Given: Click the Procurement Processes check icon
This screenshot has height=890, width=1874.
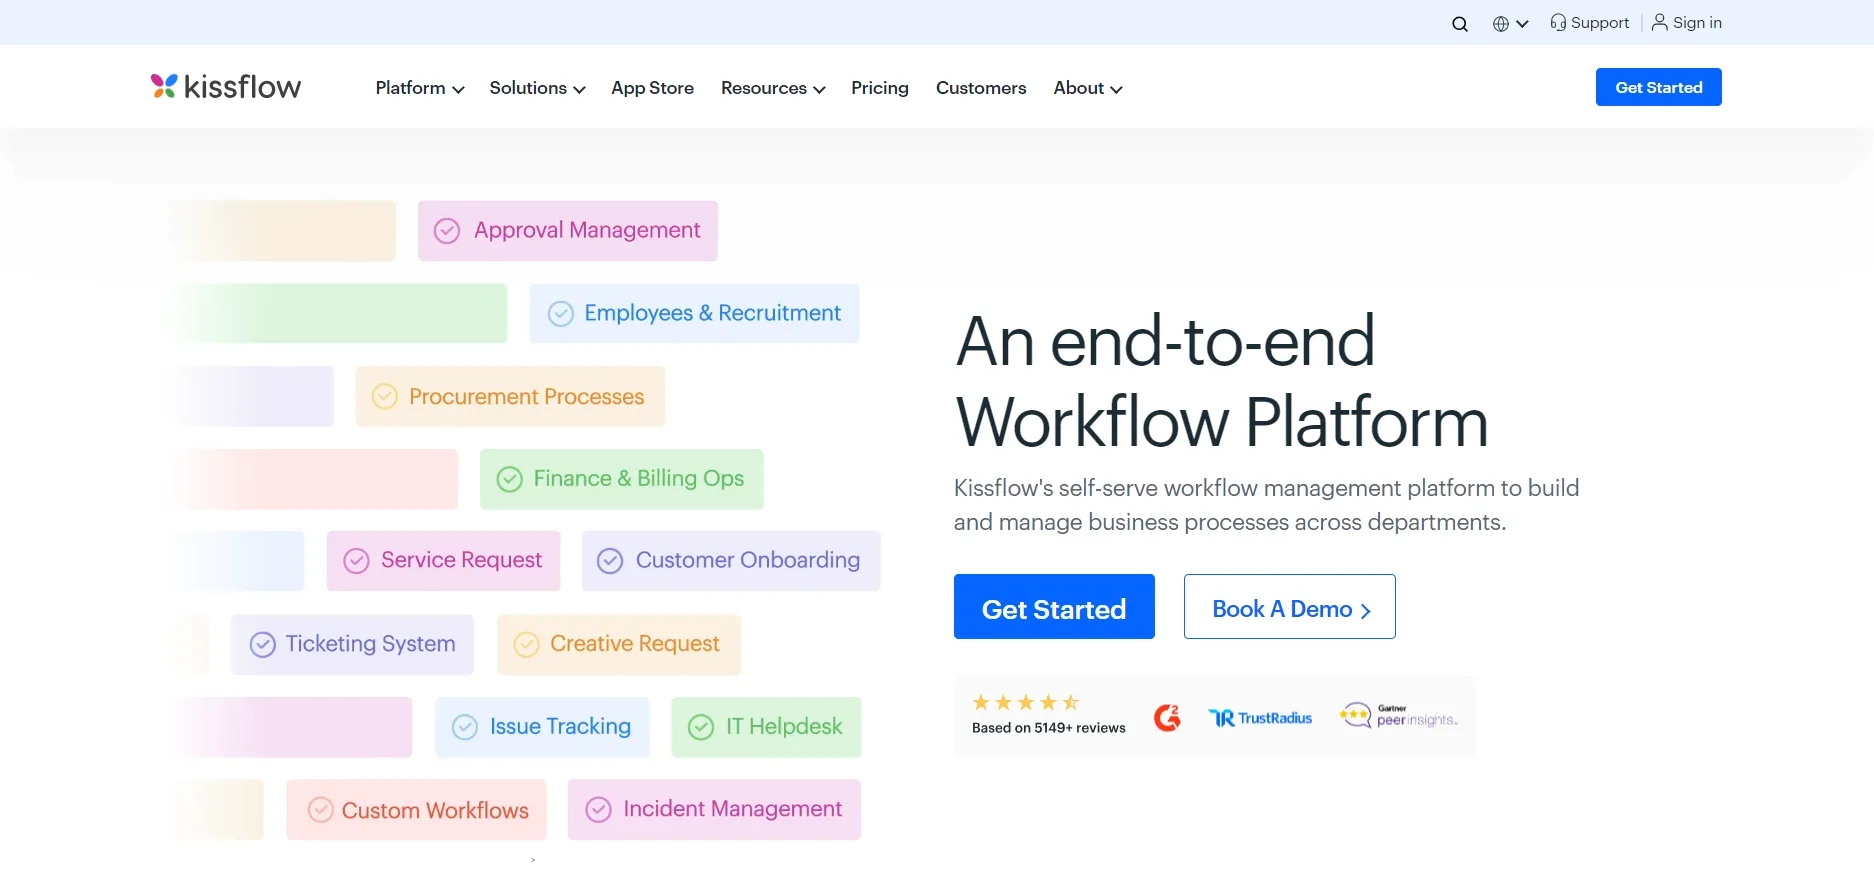Looking at the screenshot, I should coord(385,397).
